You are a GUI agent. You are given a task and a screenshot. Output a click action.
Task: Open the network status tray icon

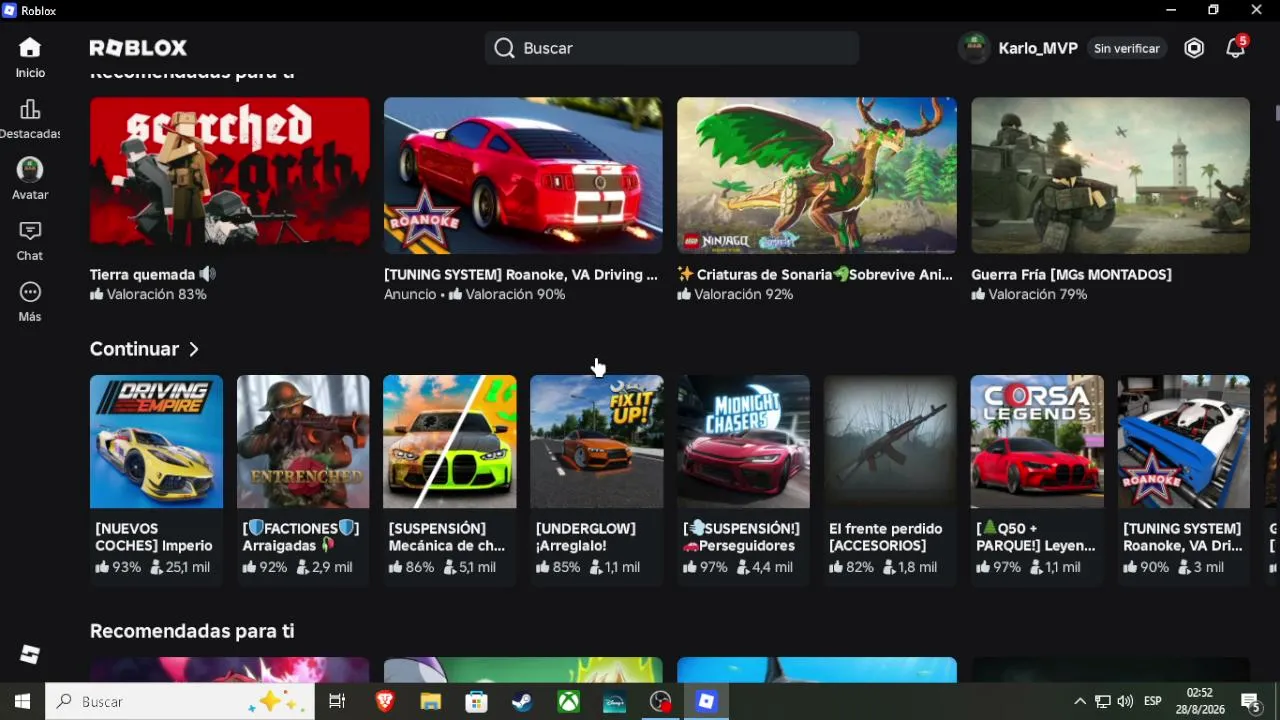[x=1102, y=702]
